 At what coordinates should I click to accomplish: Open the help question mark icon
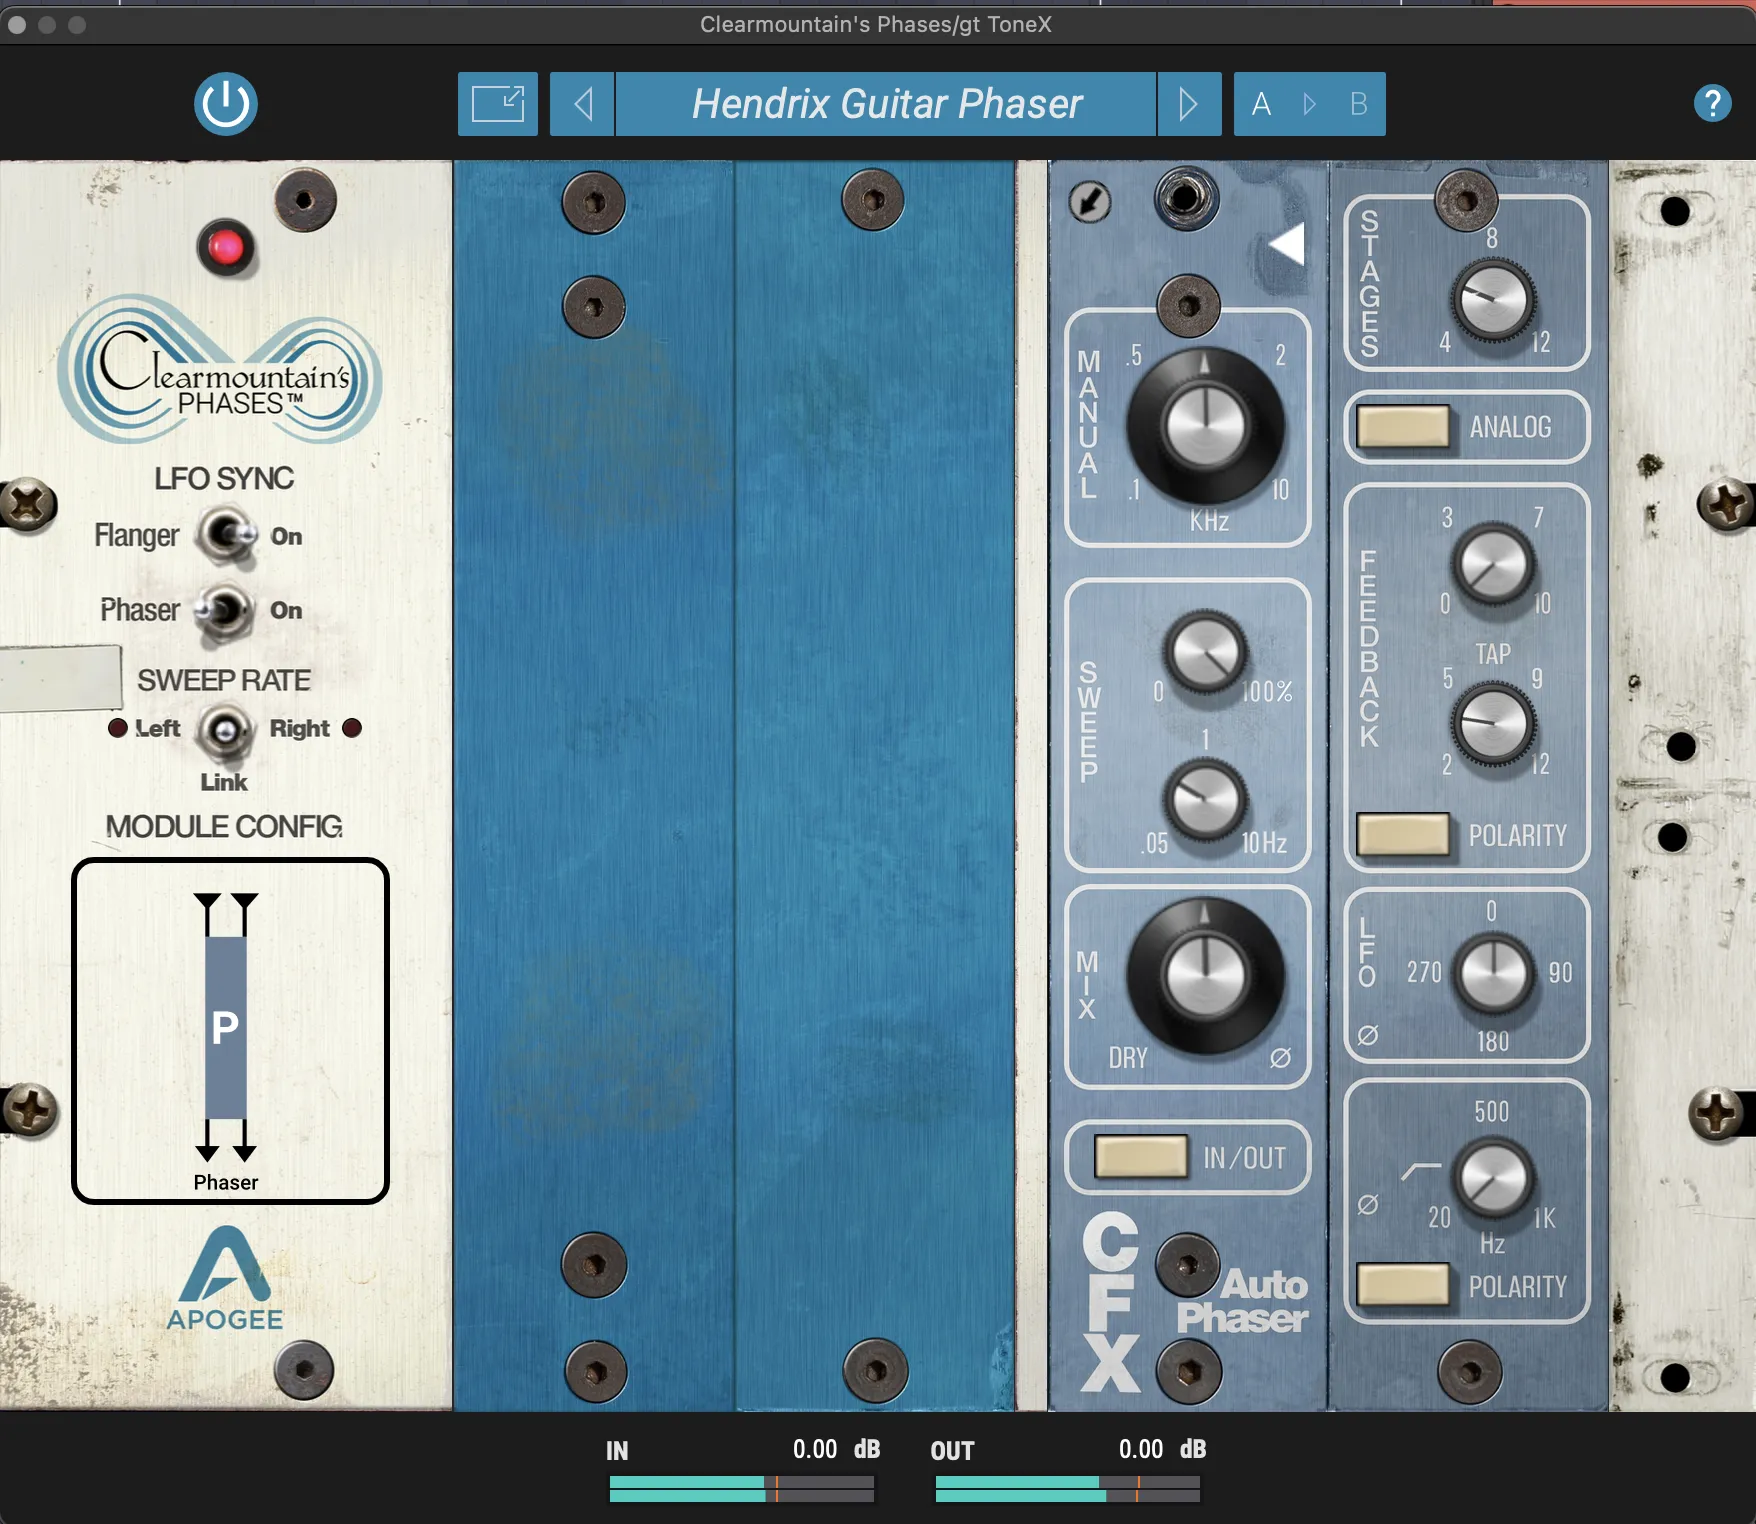point(1712,103)
